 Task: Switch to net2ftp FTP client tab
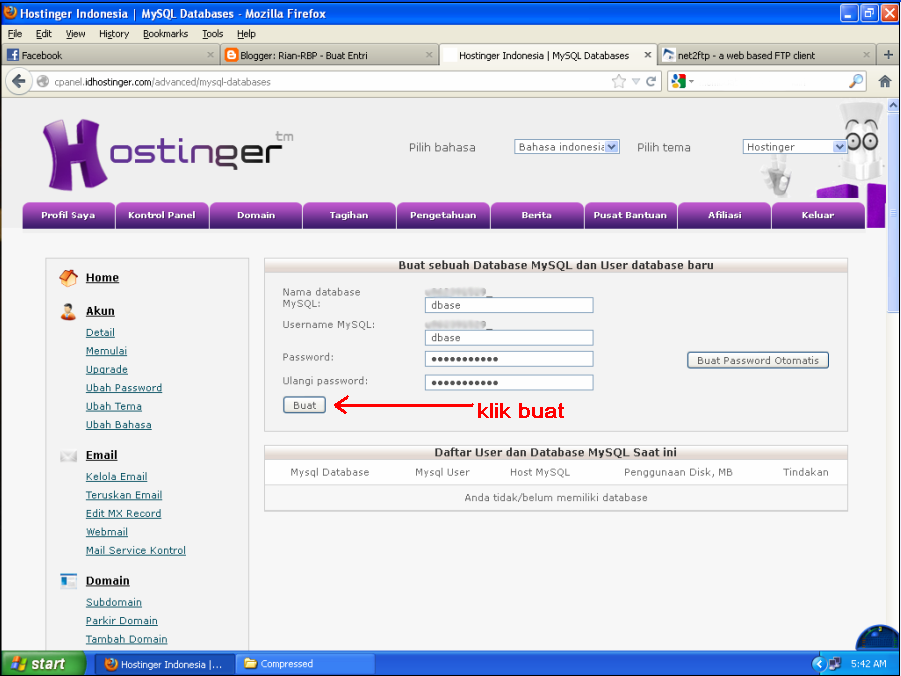(766, 55)
